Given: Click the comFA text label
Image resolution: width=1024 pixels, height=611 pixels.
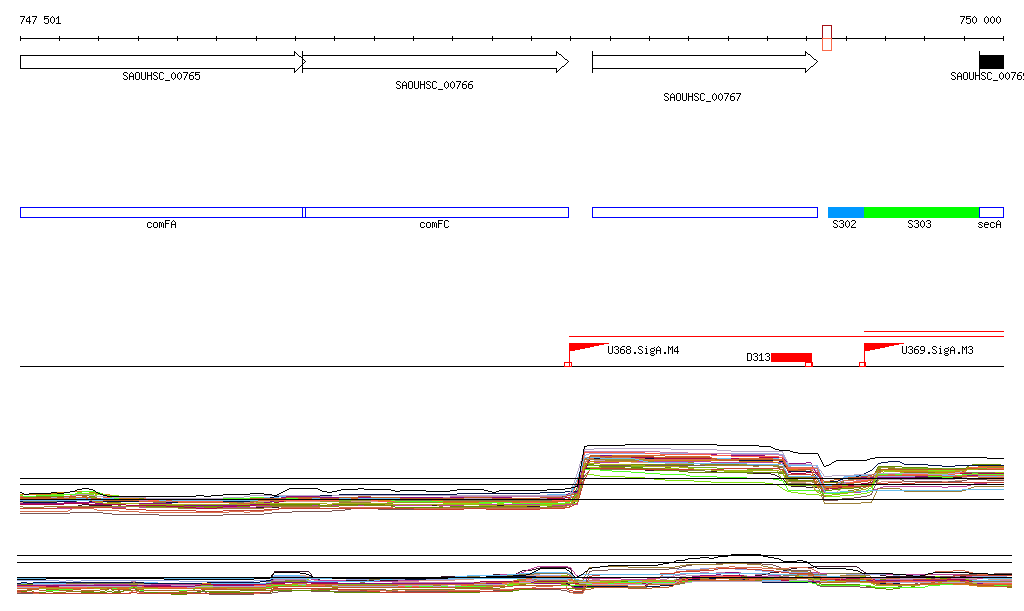Looking at the screenshot, I should click(161, 225).
